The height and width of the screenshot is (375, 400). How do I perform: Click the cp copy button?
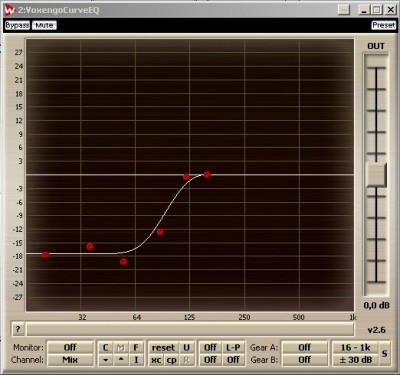[x=171, y=360]
